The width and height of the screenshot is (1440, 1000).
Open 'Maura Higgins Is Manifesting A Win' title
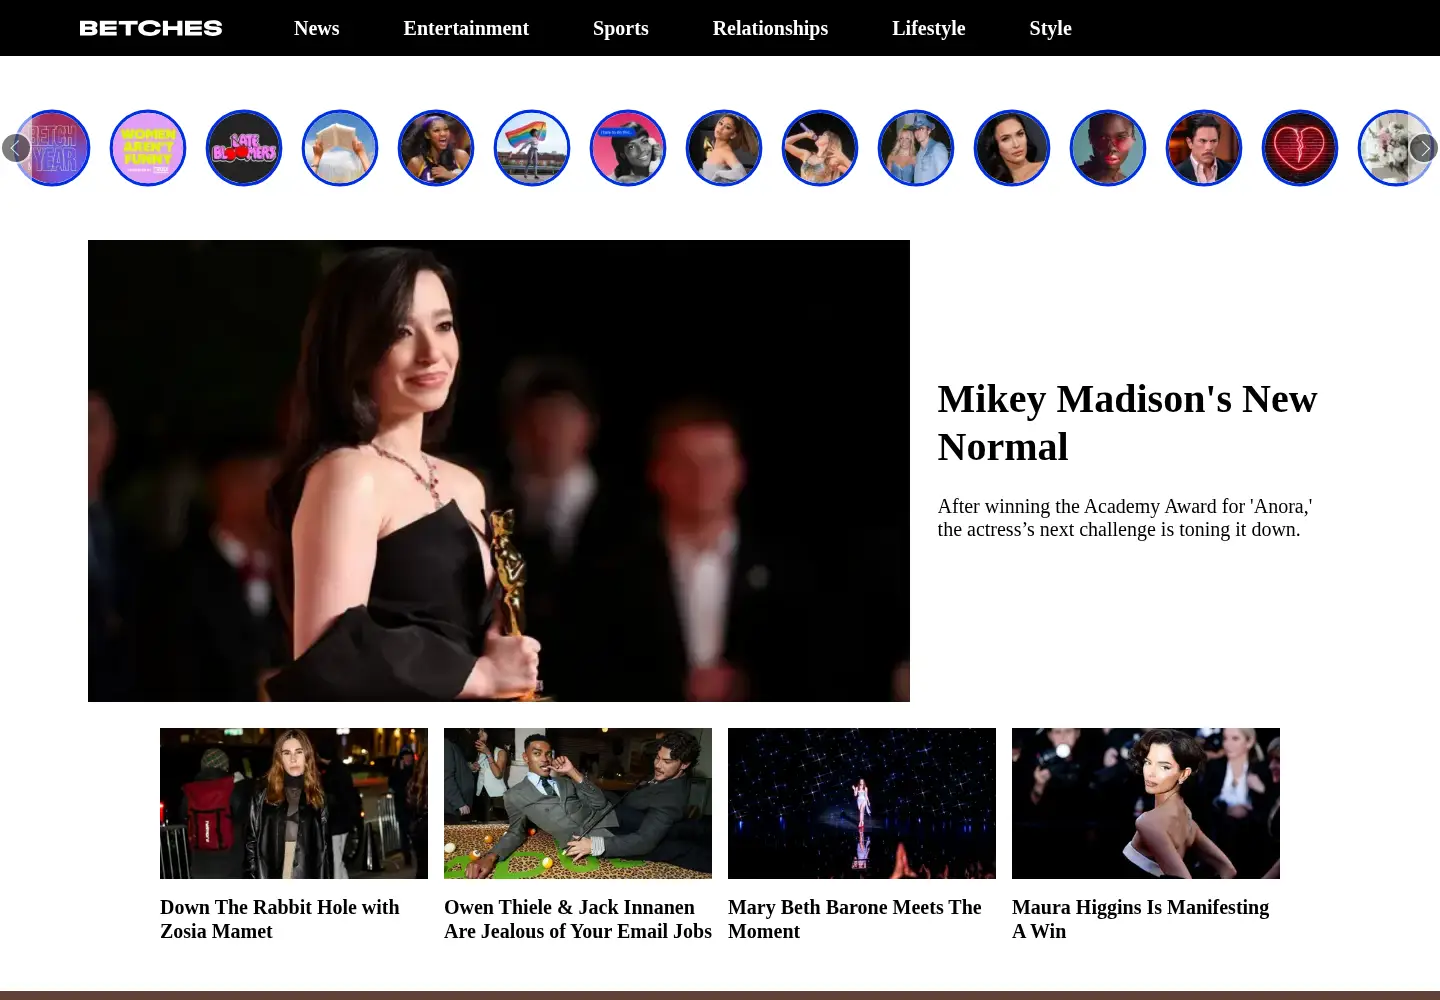coord(1140,919)
